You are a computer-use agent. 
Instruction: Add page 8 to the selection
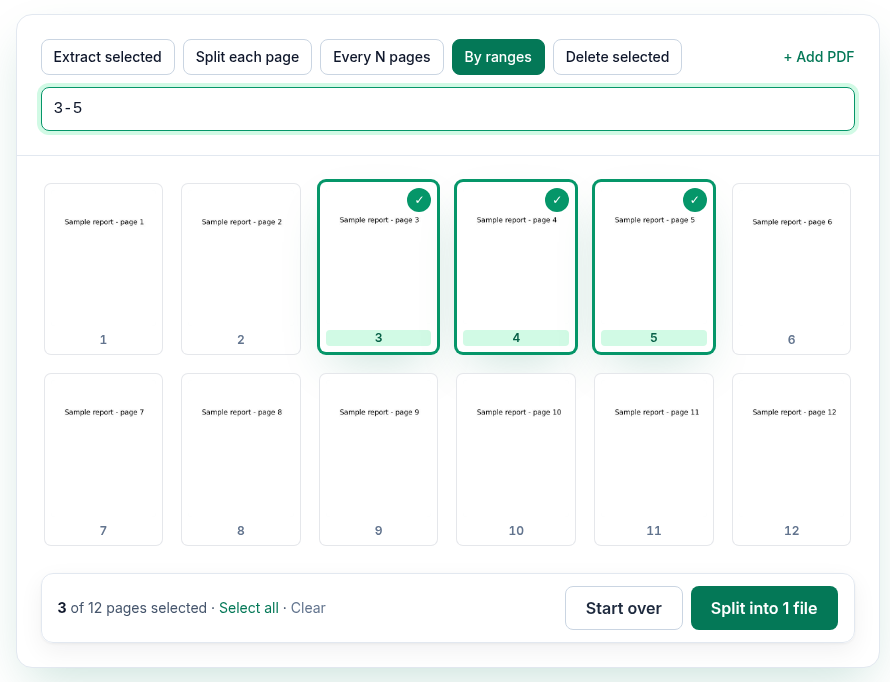point(241,460)
